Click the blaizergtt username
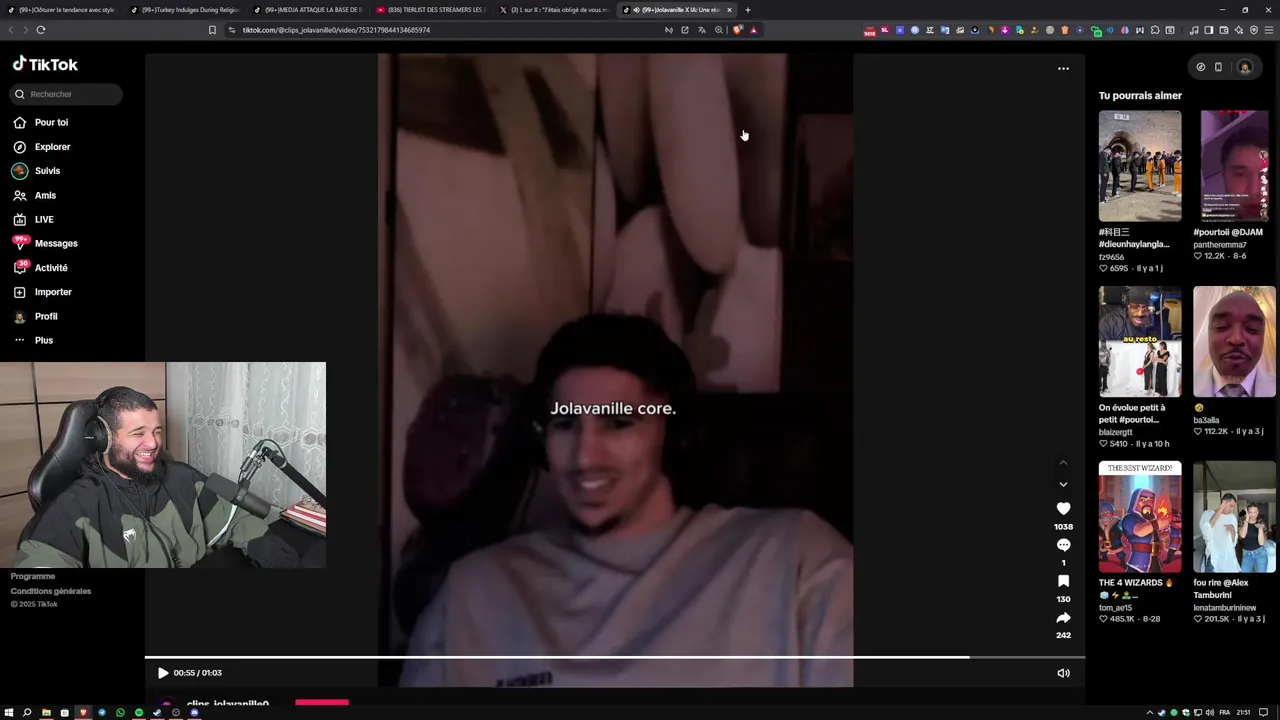Viewport: 1280px width, 720px height. [1116, 432]
